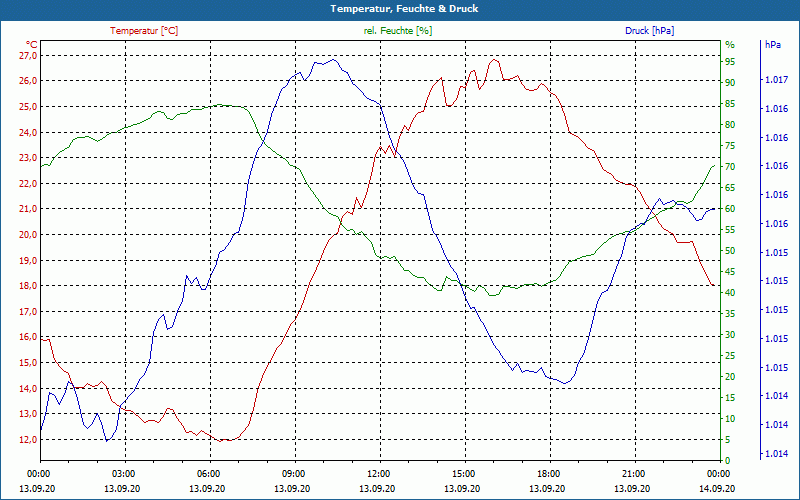
Task: Click the 45 tick on the humidity axis
Action: [x=730, y=271]
